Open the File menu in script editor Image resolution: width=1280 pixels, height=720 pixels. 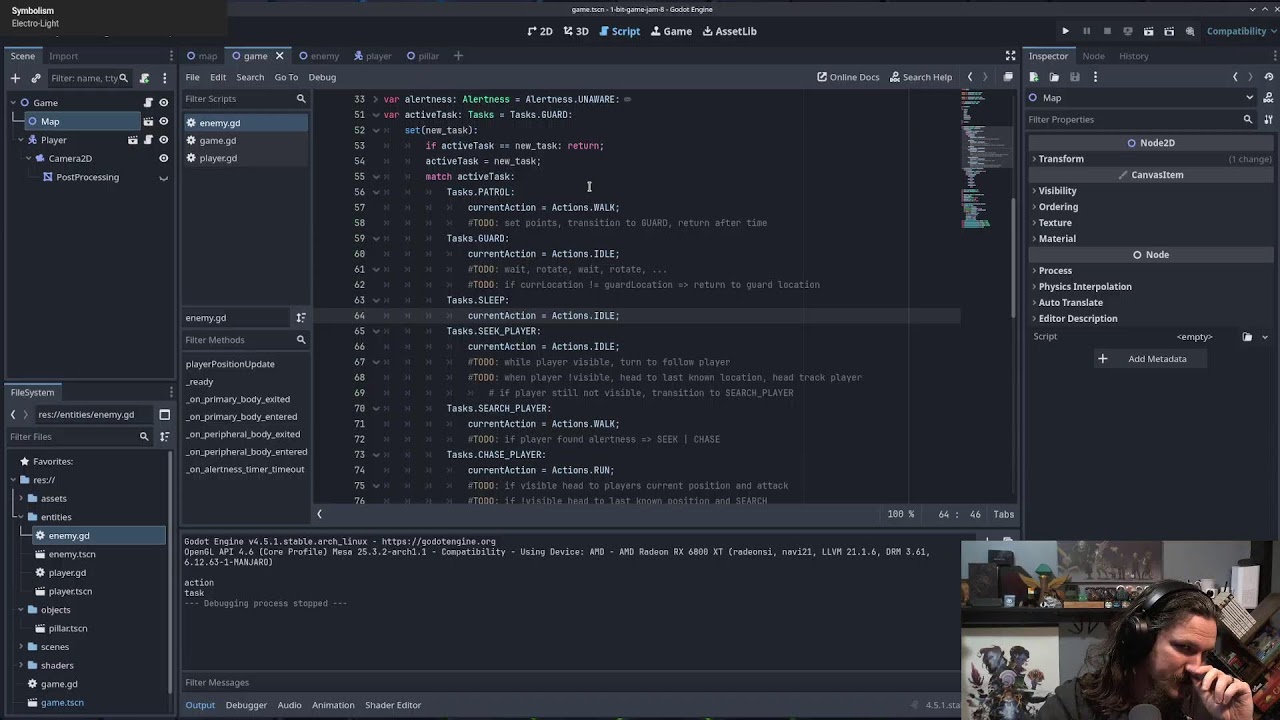point(192,77)
